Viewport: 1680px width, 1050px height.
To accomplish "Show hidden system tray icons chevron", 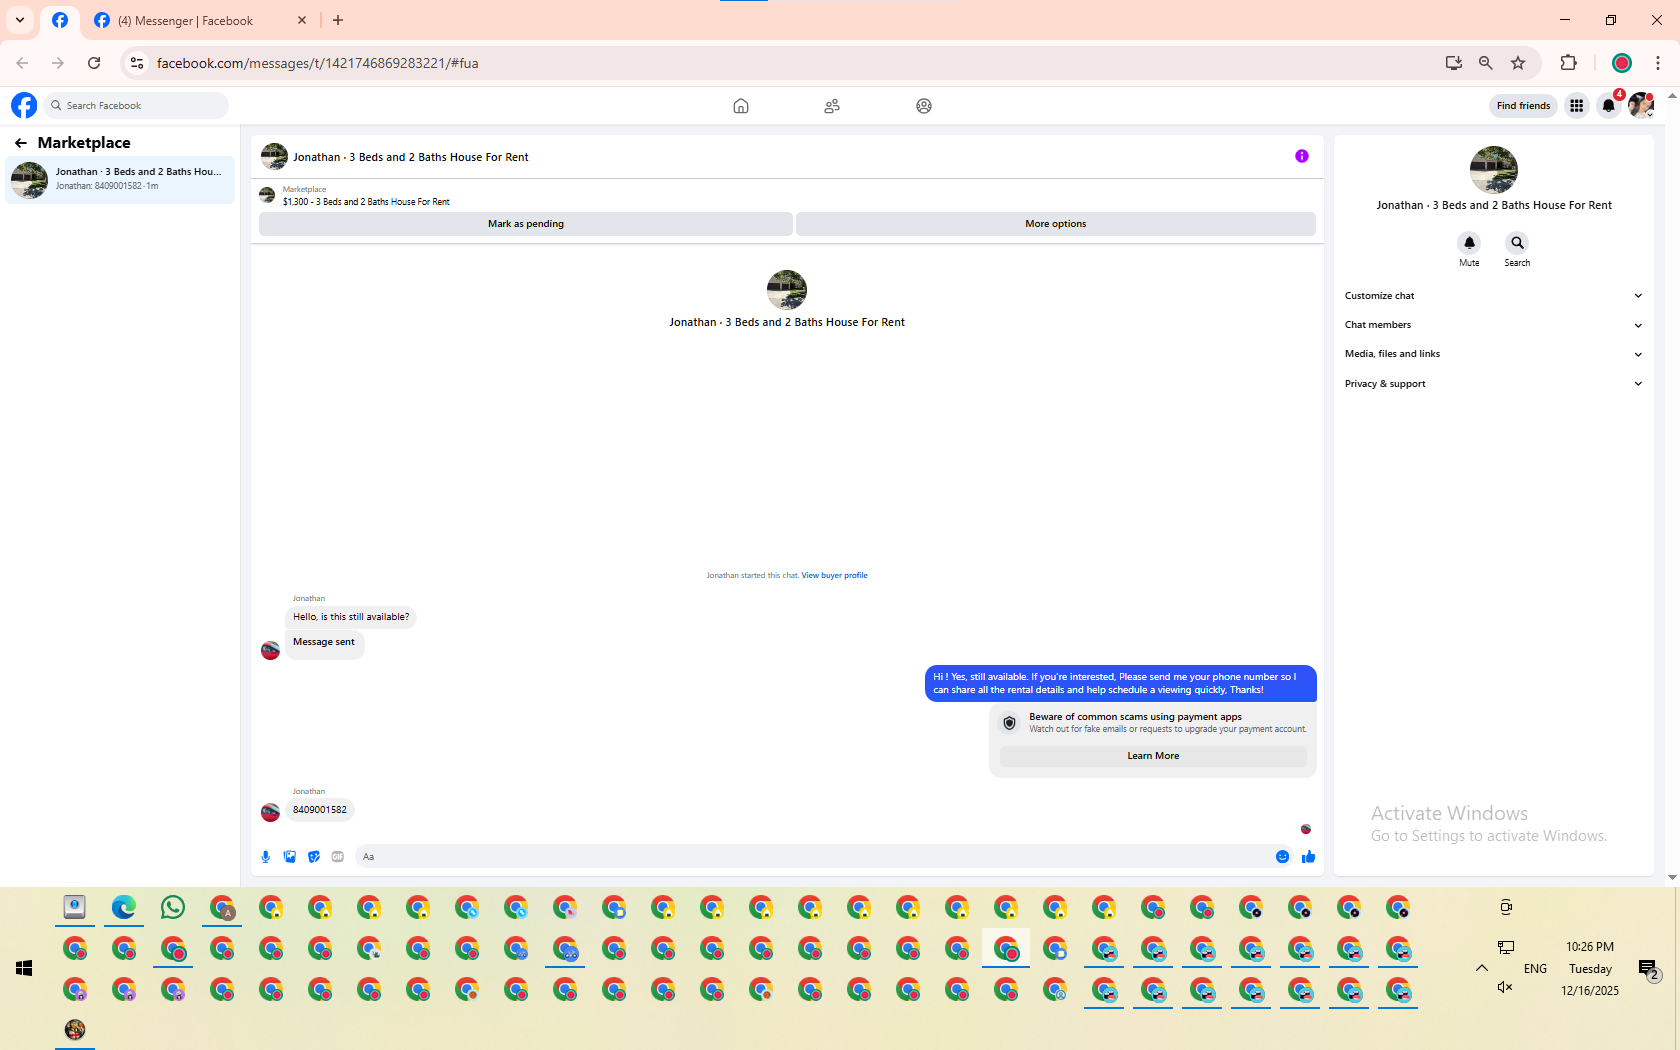I will (x=1482, y=968).
